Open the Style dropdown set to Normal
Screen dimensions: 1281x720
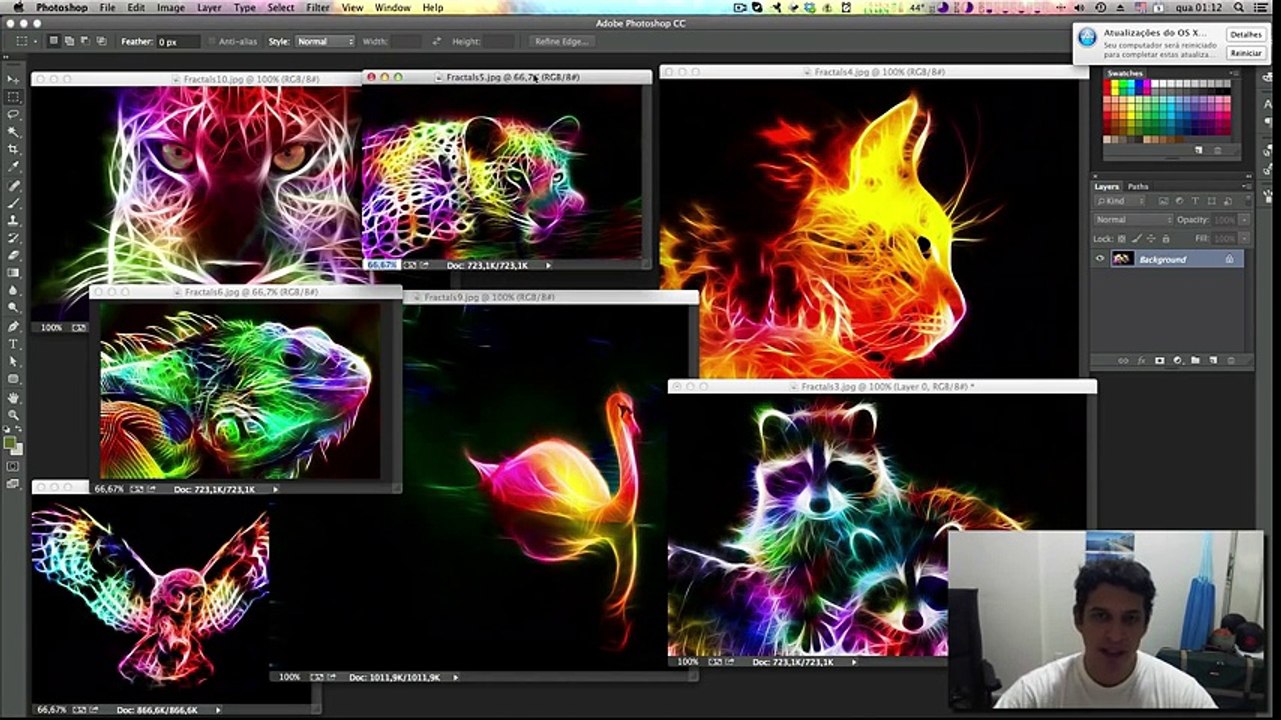pyautogui.click(x=325, y=42)
